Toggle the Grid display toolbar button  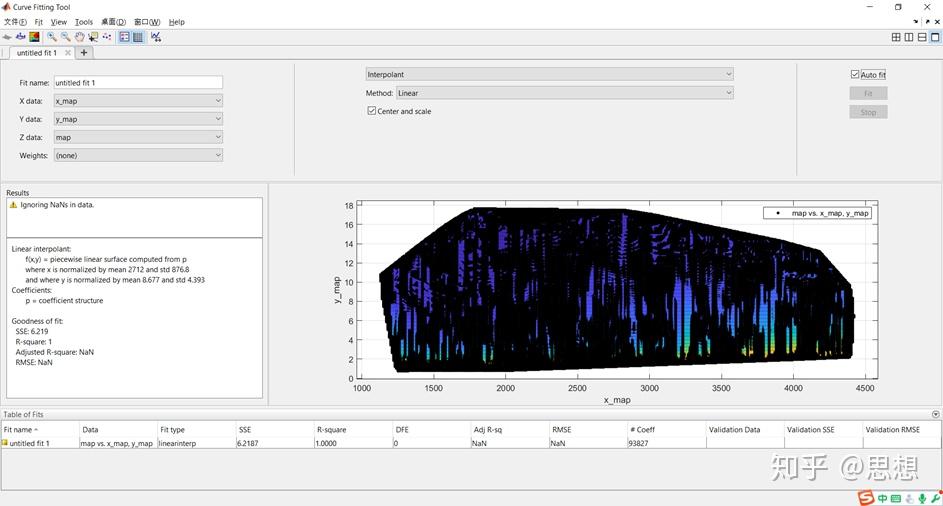click(138, 37)
